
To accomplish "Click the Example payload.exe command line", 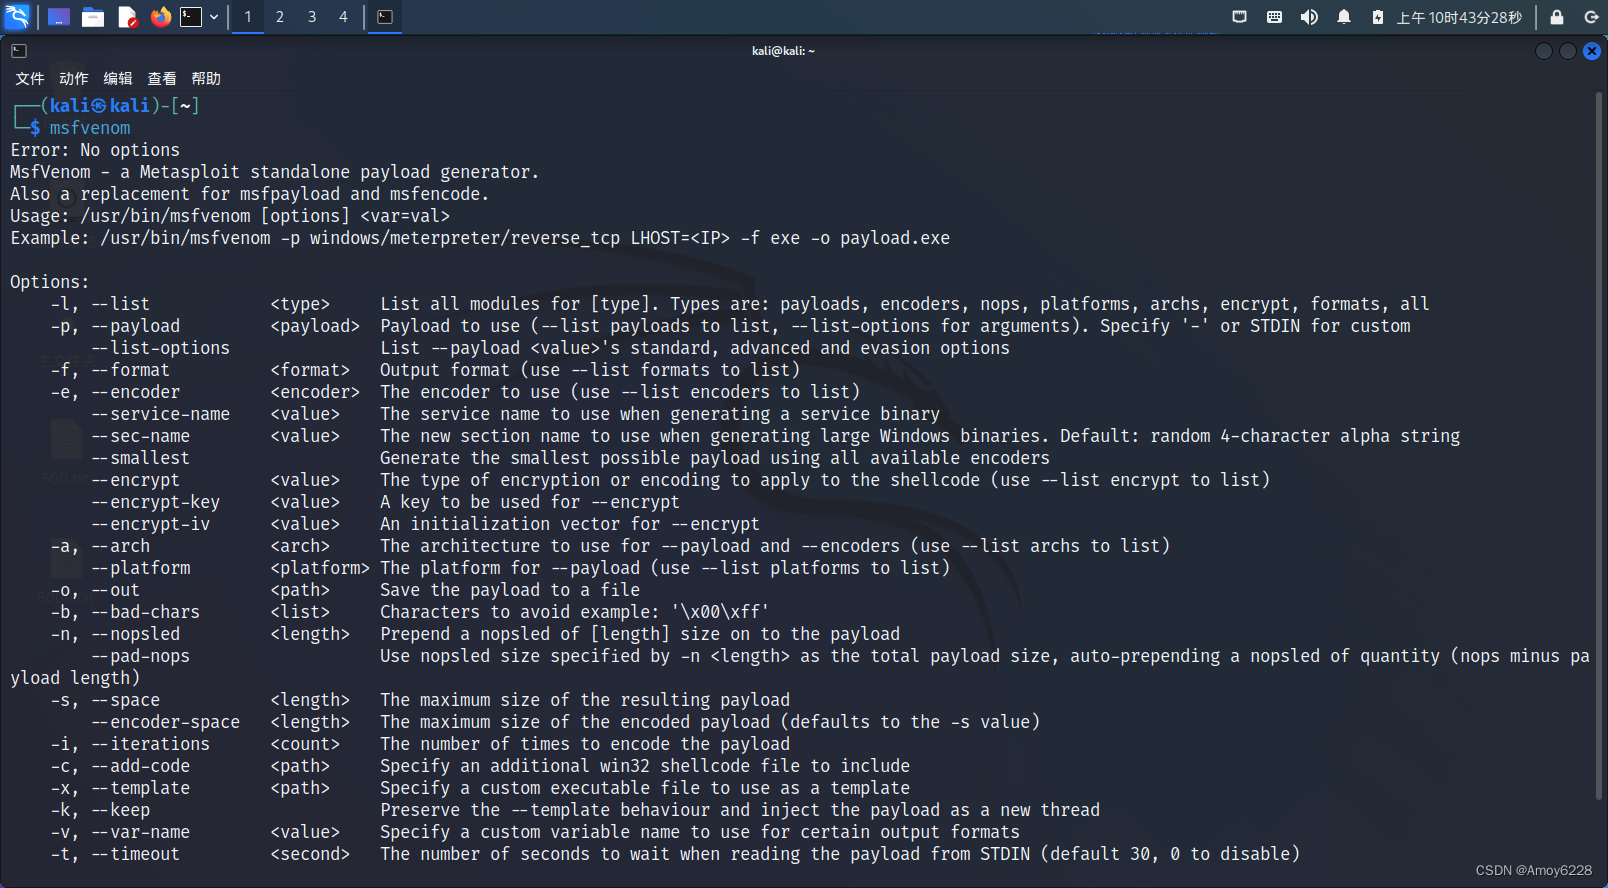I will pos(480,238).
